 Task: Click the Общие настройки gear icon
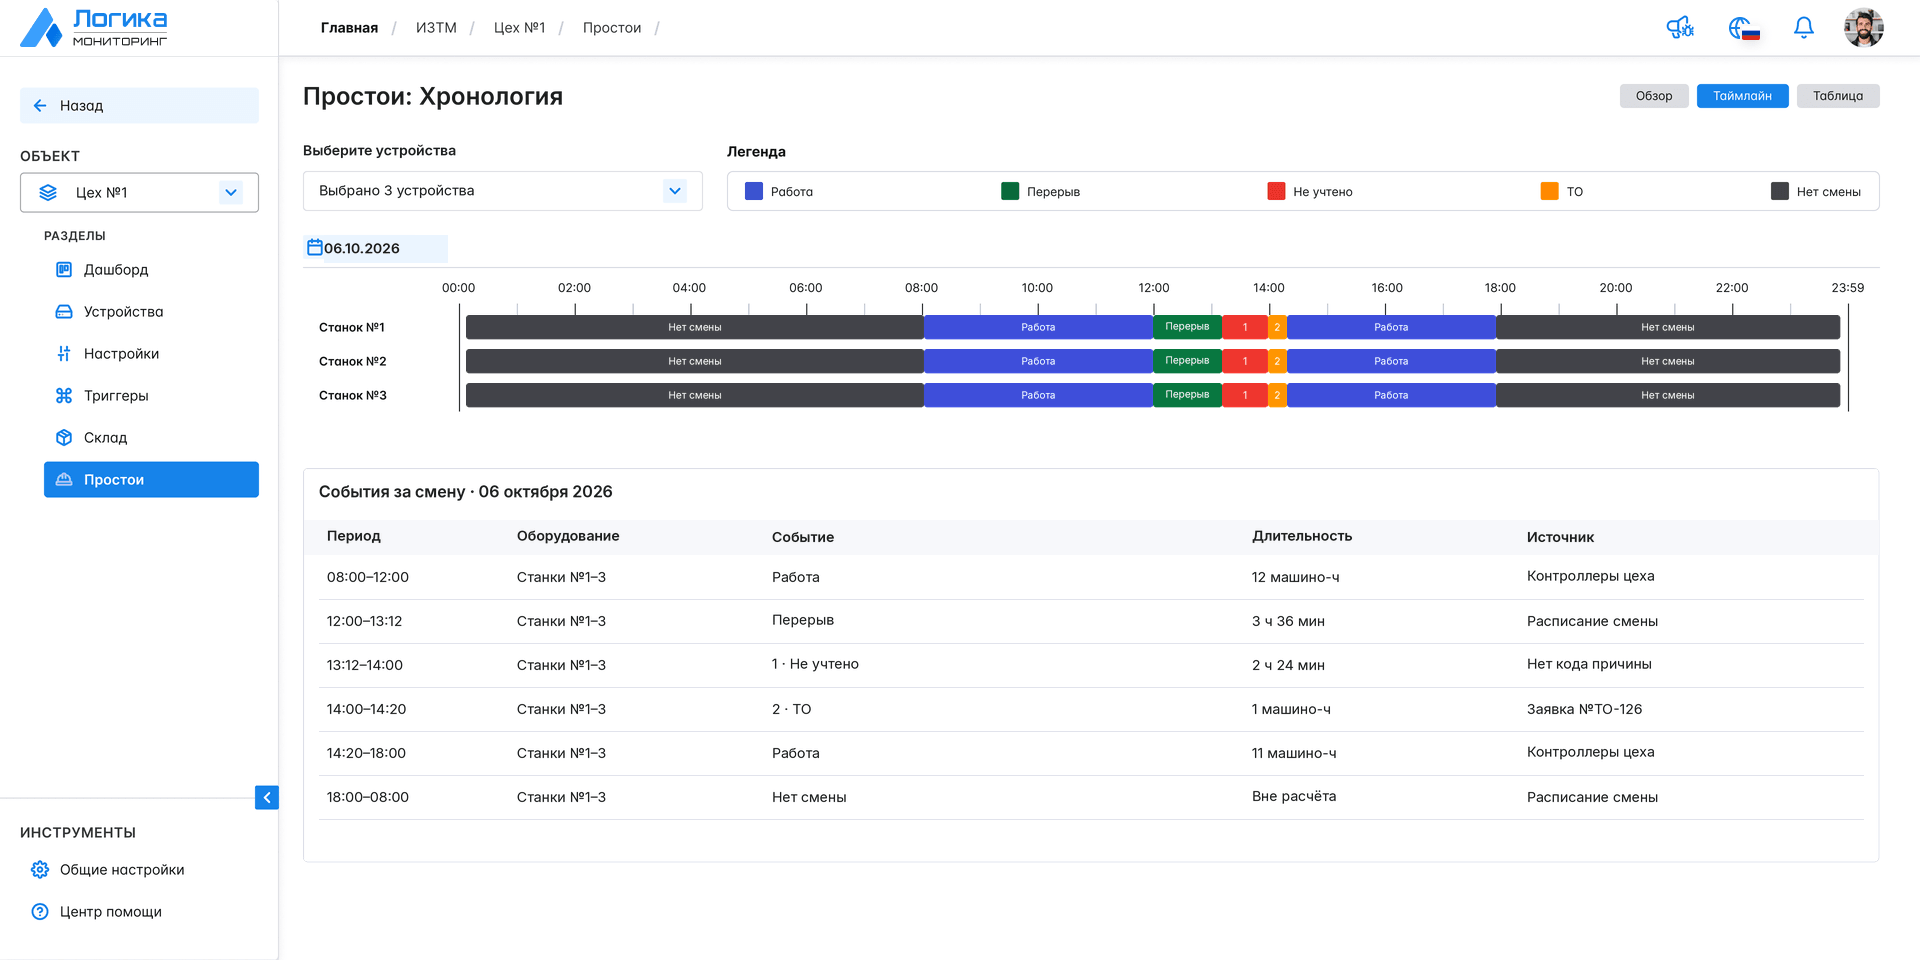[x=40, y=870]
